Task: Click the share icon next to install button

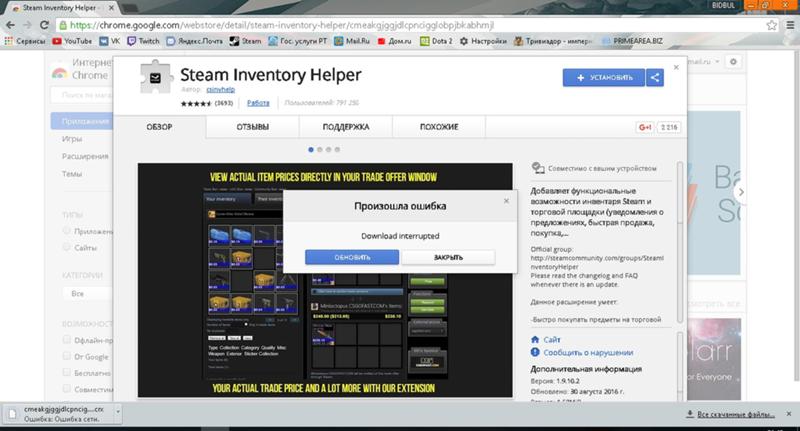Action: [655, 78]
